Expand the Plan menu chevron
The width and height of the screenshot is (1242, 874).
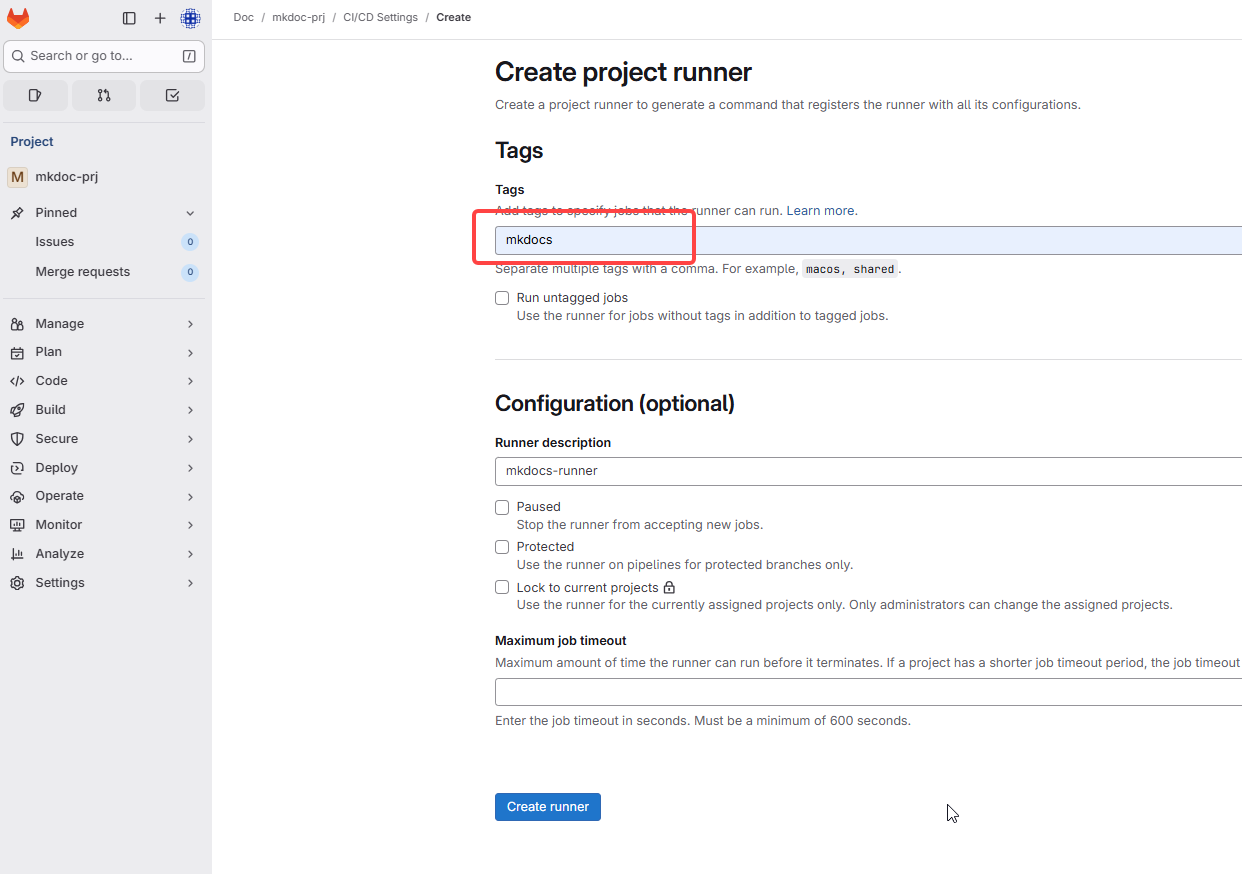(x=190, y=352)
